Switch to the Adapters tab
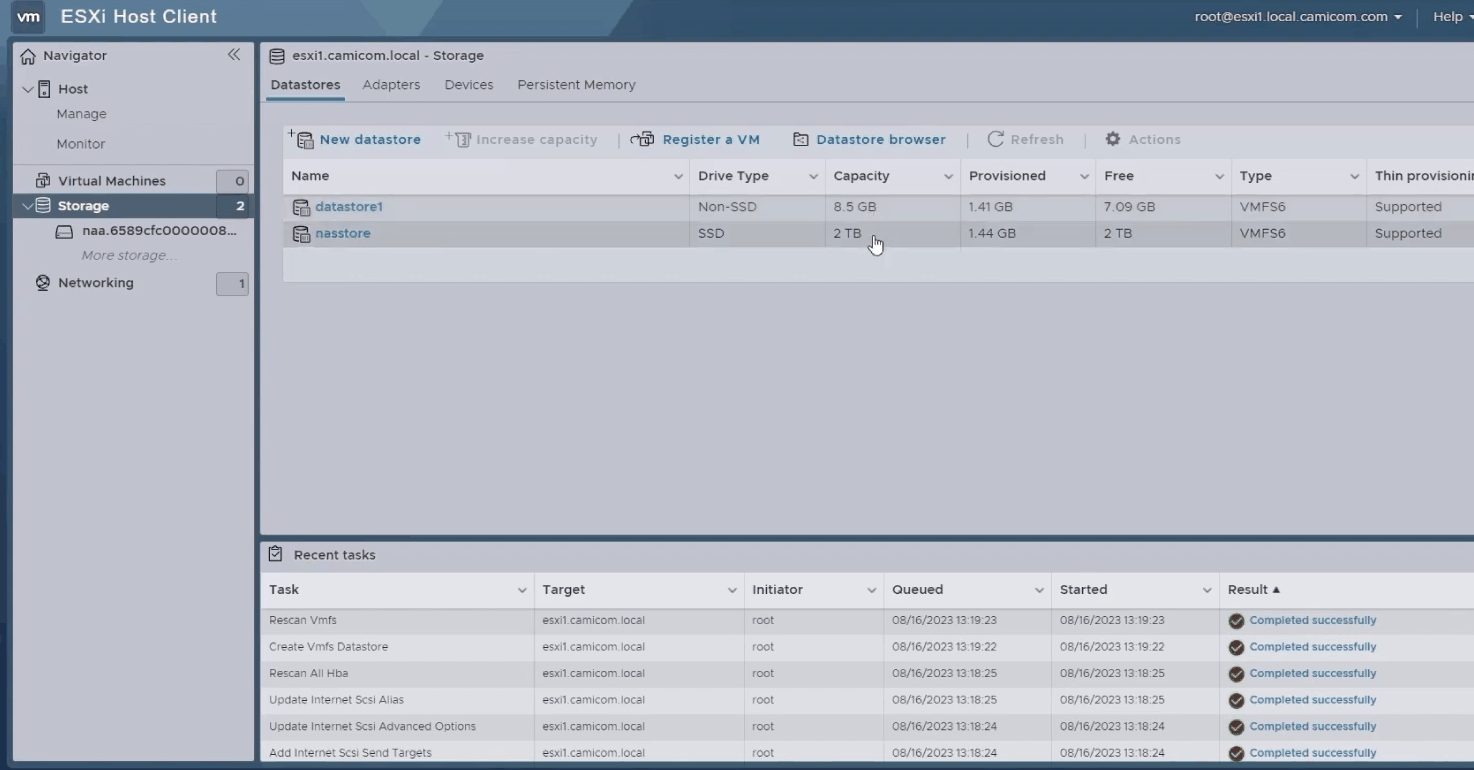Image resolution: width=1474 pixels, height=770 pixels. click(x=391, y=85)
